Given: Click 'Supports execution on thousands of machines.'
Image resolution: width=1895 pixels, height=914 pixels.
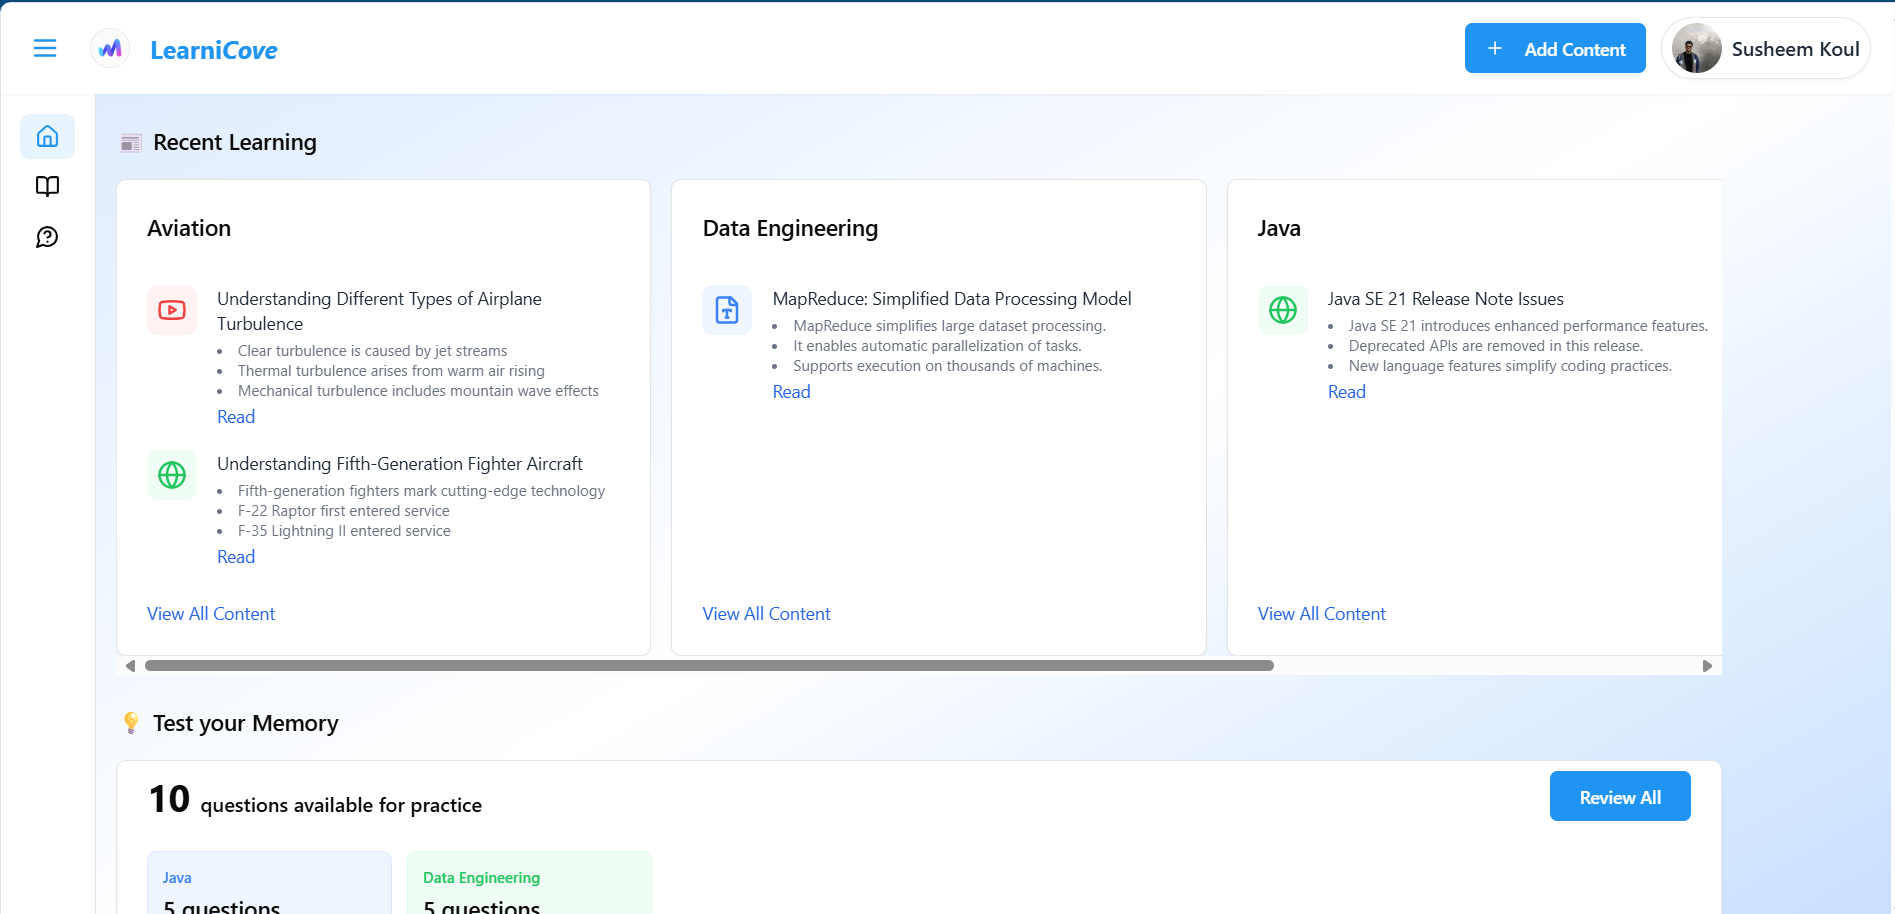Looking at the screenshot, I should [x=947, y=366].
